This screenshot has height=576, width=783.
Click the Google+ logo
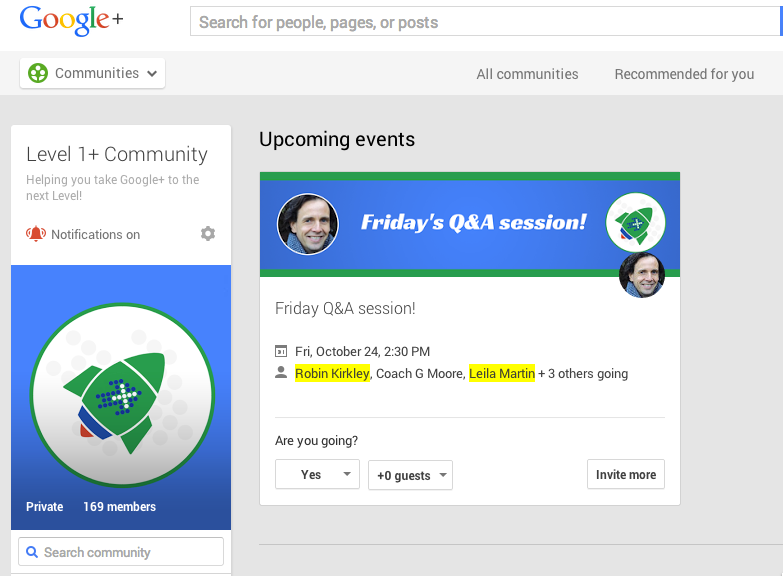tap(71, 20)
